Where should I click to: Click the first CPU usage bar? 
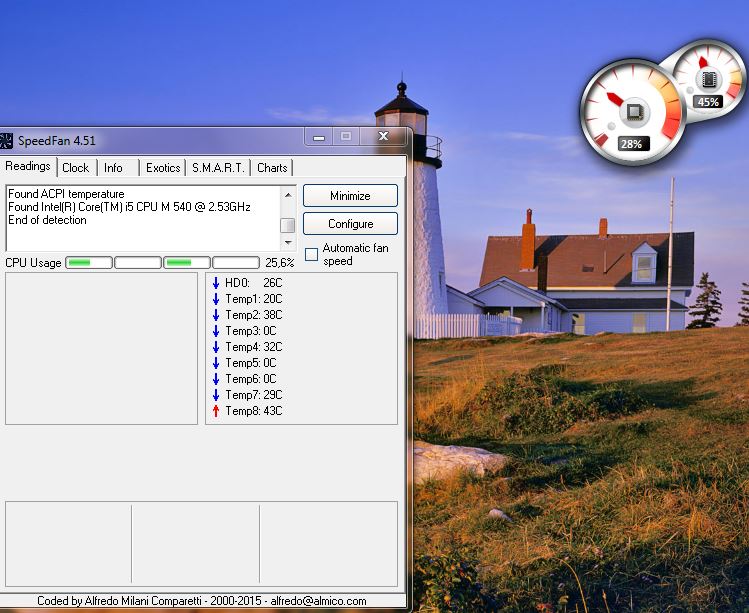click(x=88, y=263)
